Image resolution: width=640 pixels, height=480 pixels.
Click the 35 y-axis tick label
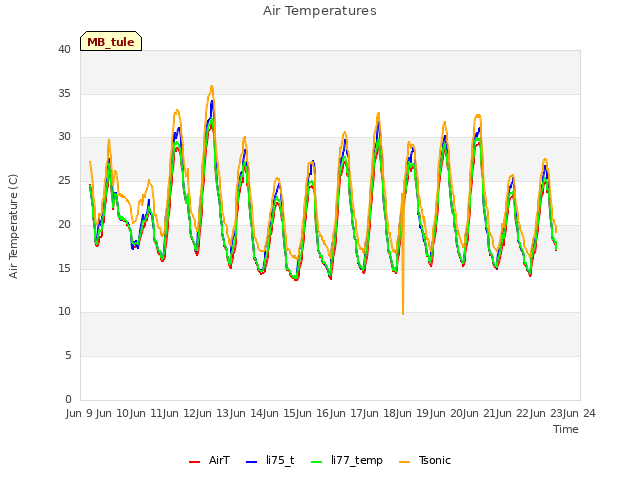pos(64,93)
